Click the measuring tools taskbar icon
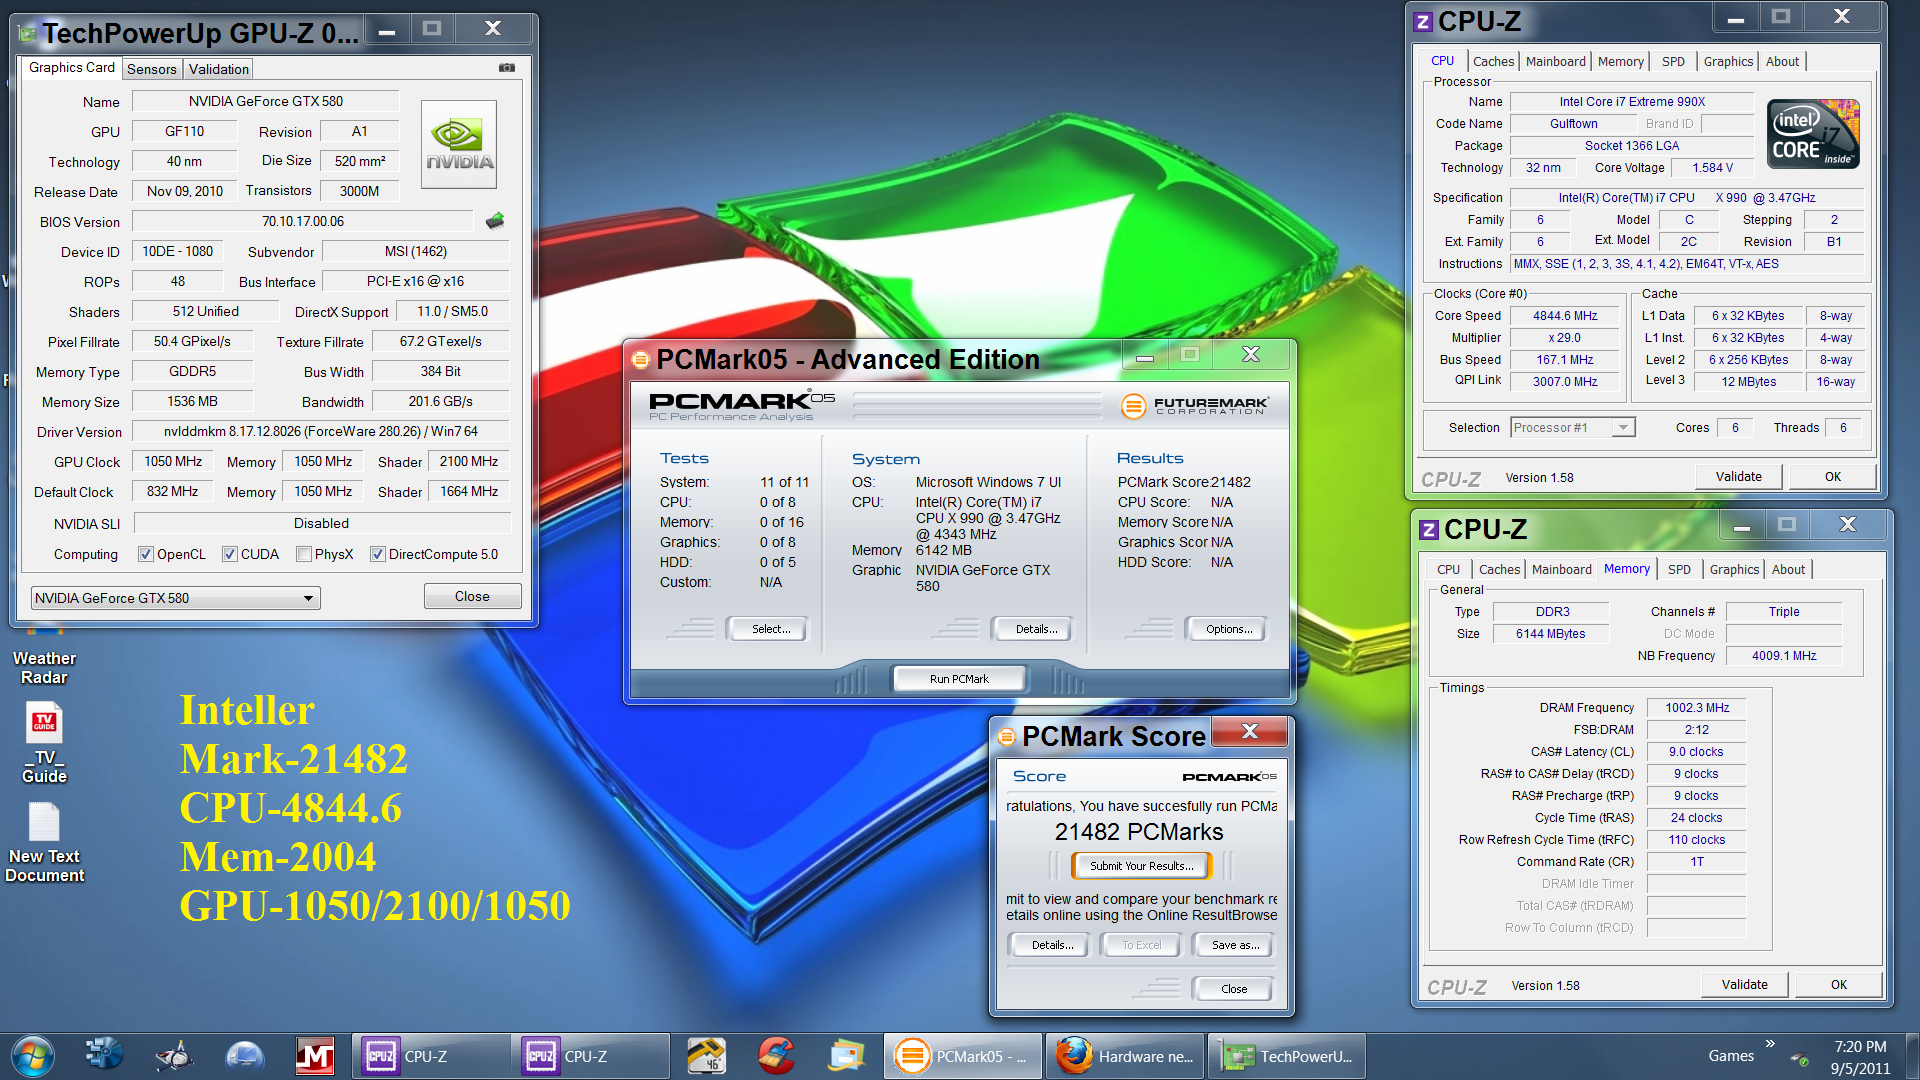The height and width of the screenshot is (1080, 1920). (x=706, y=1056)
